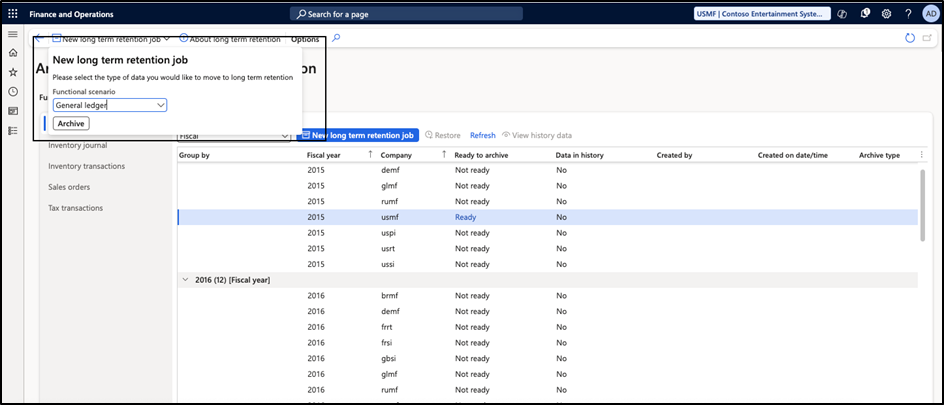Viewport: 944px width, 405px height.
Task: Click the Refresh link in grid toolbar
Action: point(483,135)
